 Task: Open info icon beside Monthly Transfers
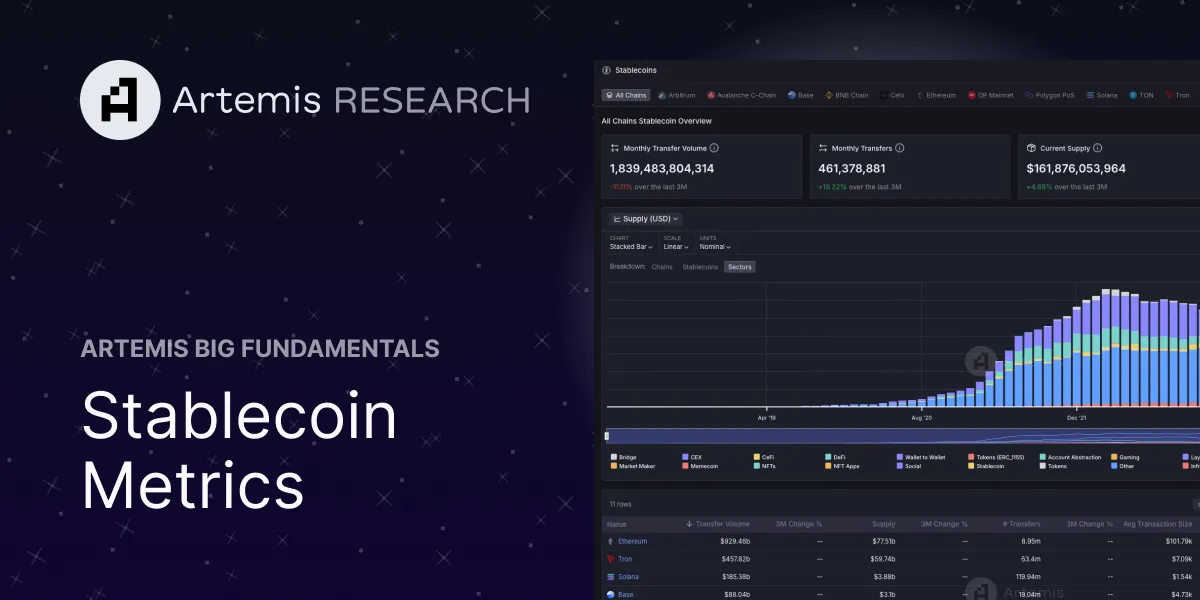point(900,148)
